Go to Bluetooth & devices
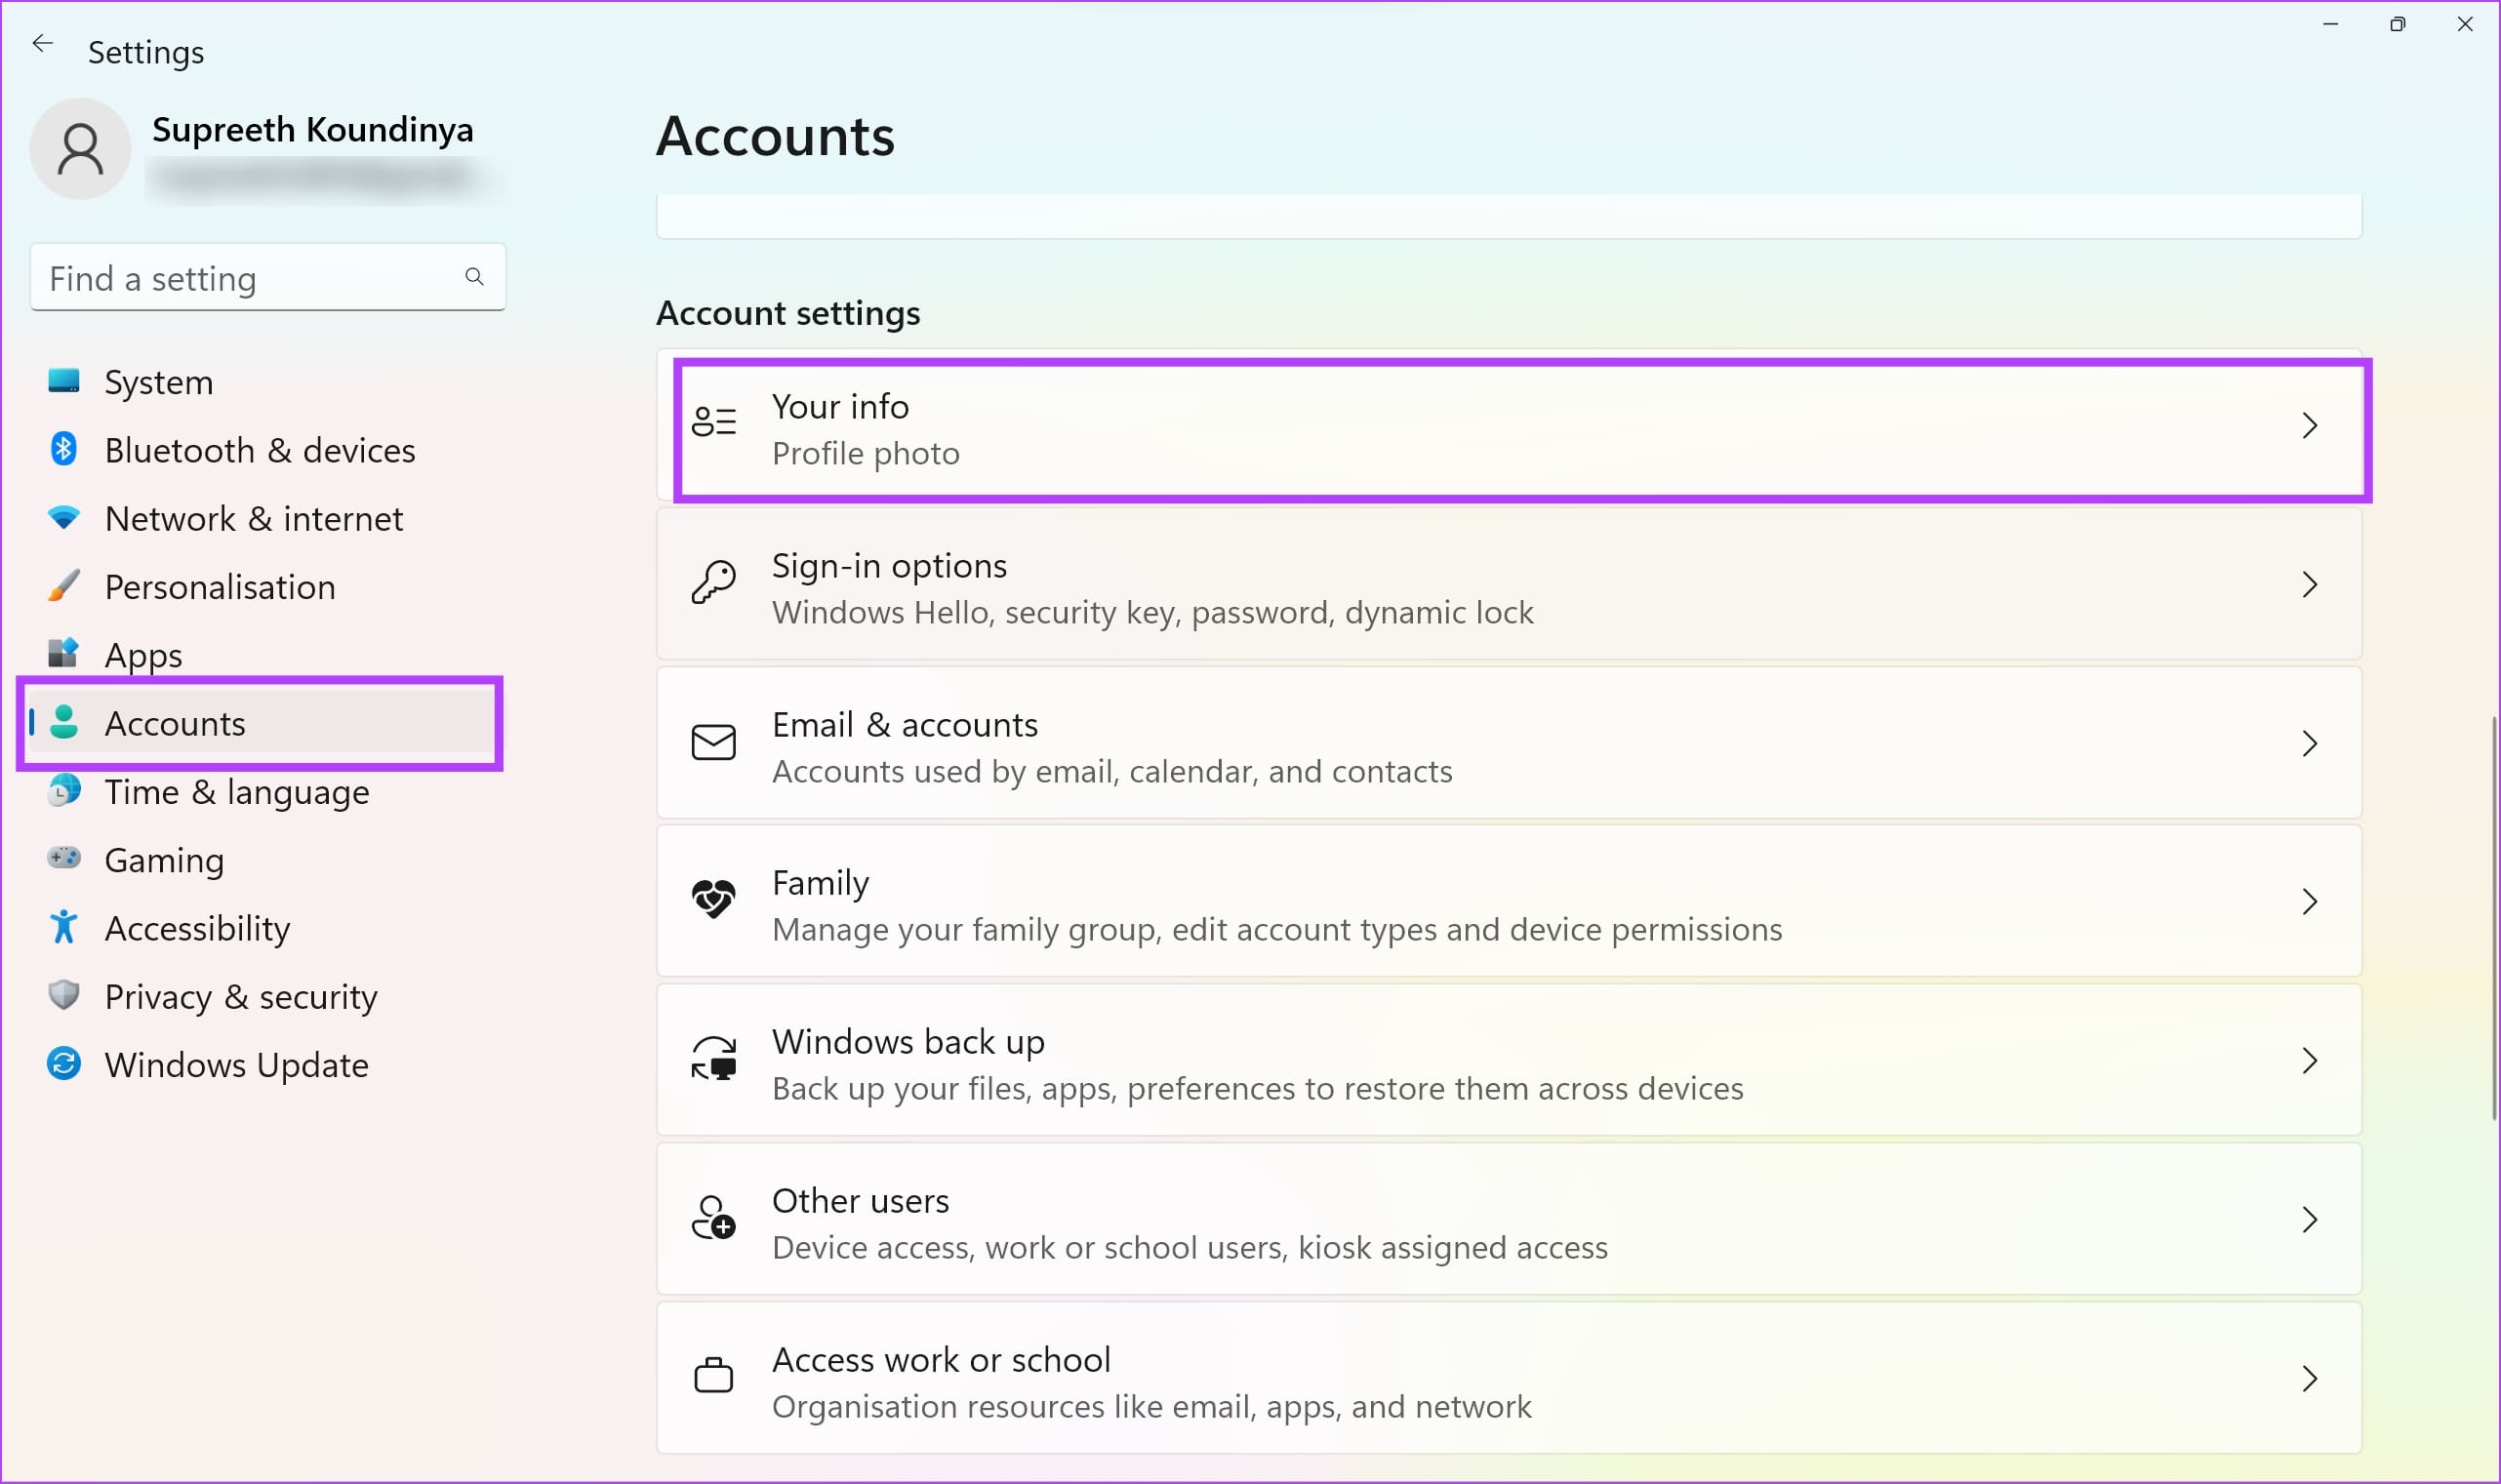Screen dimensions: 2501x1484 point(260,450)
